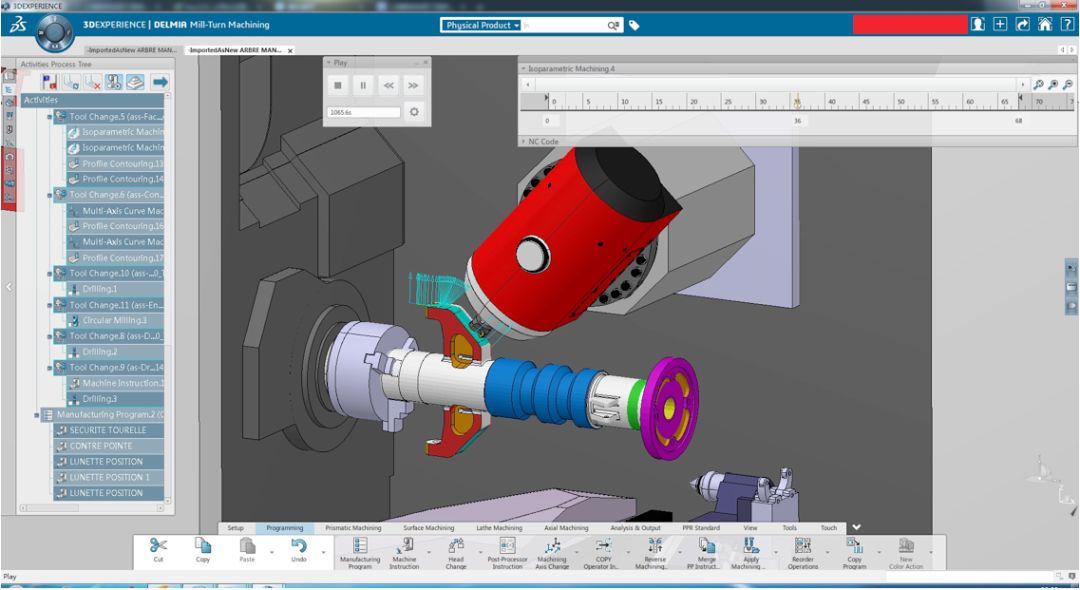
Task: Expand the NC Code section
Action: click(x=523, y=141)
